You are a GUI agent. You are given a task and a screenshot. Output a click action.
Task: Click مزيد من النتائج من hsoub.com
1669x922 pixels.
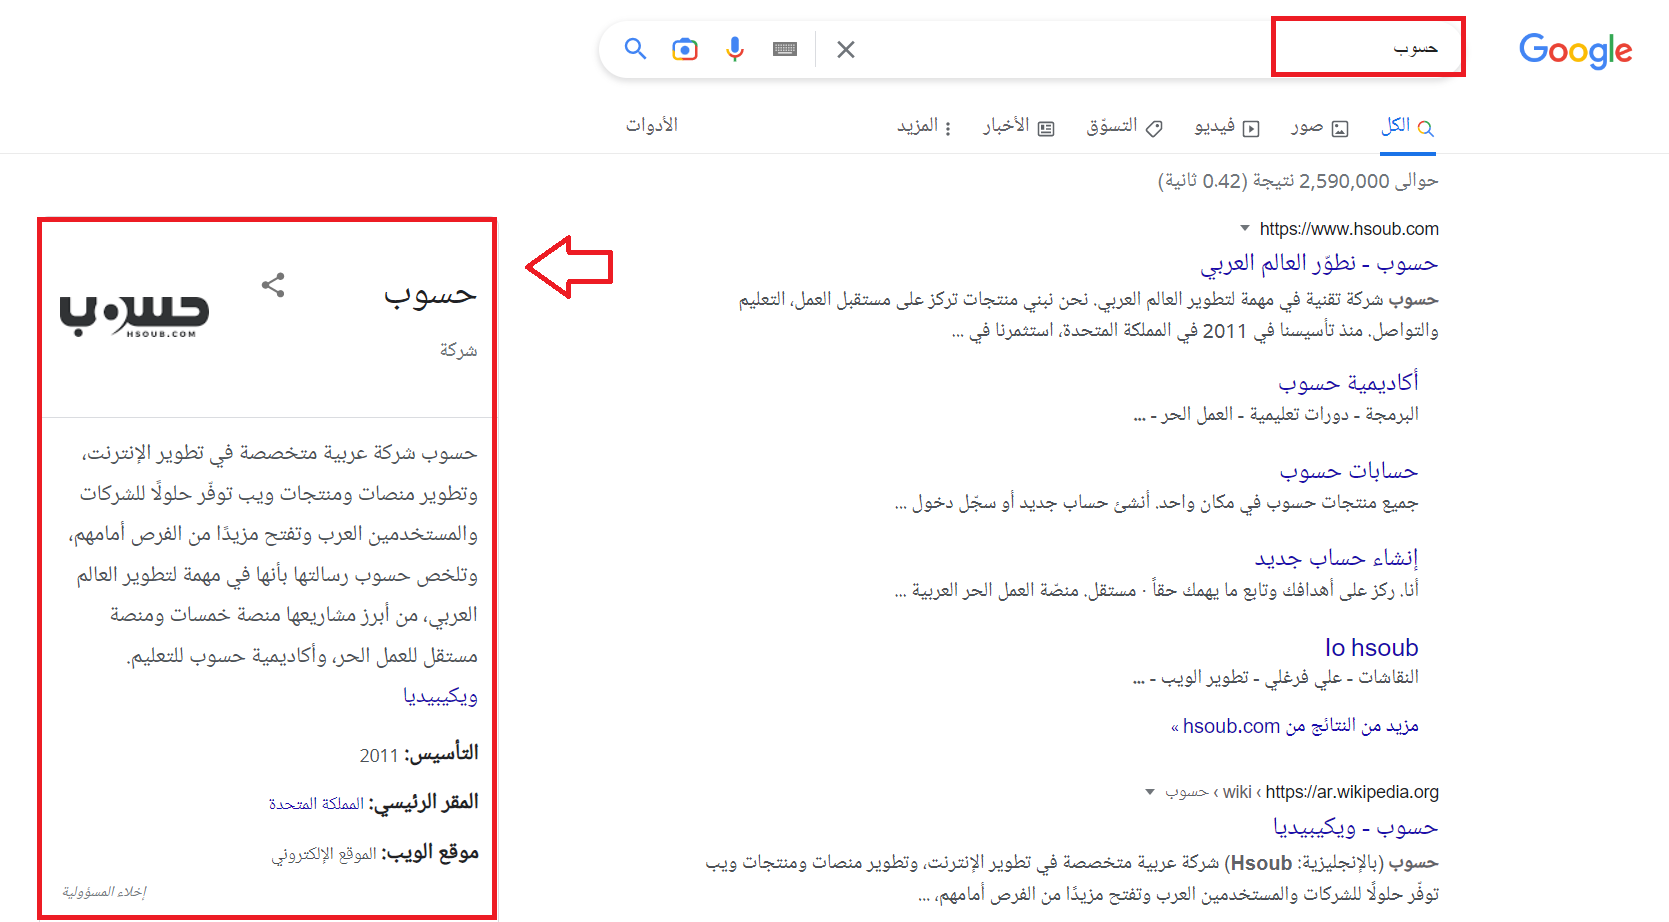1295,726
